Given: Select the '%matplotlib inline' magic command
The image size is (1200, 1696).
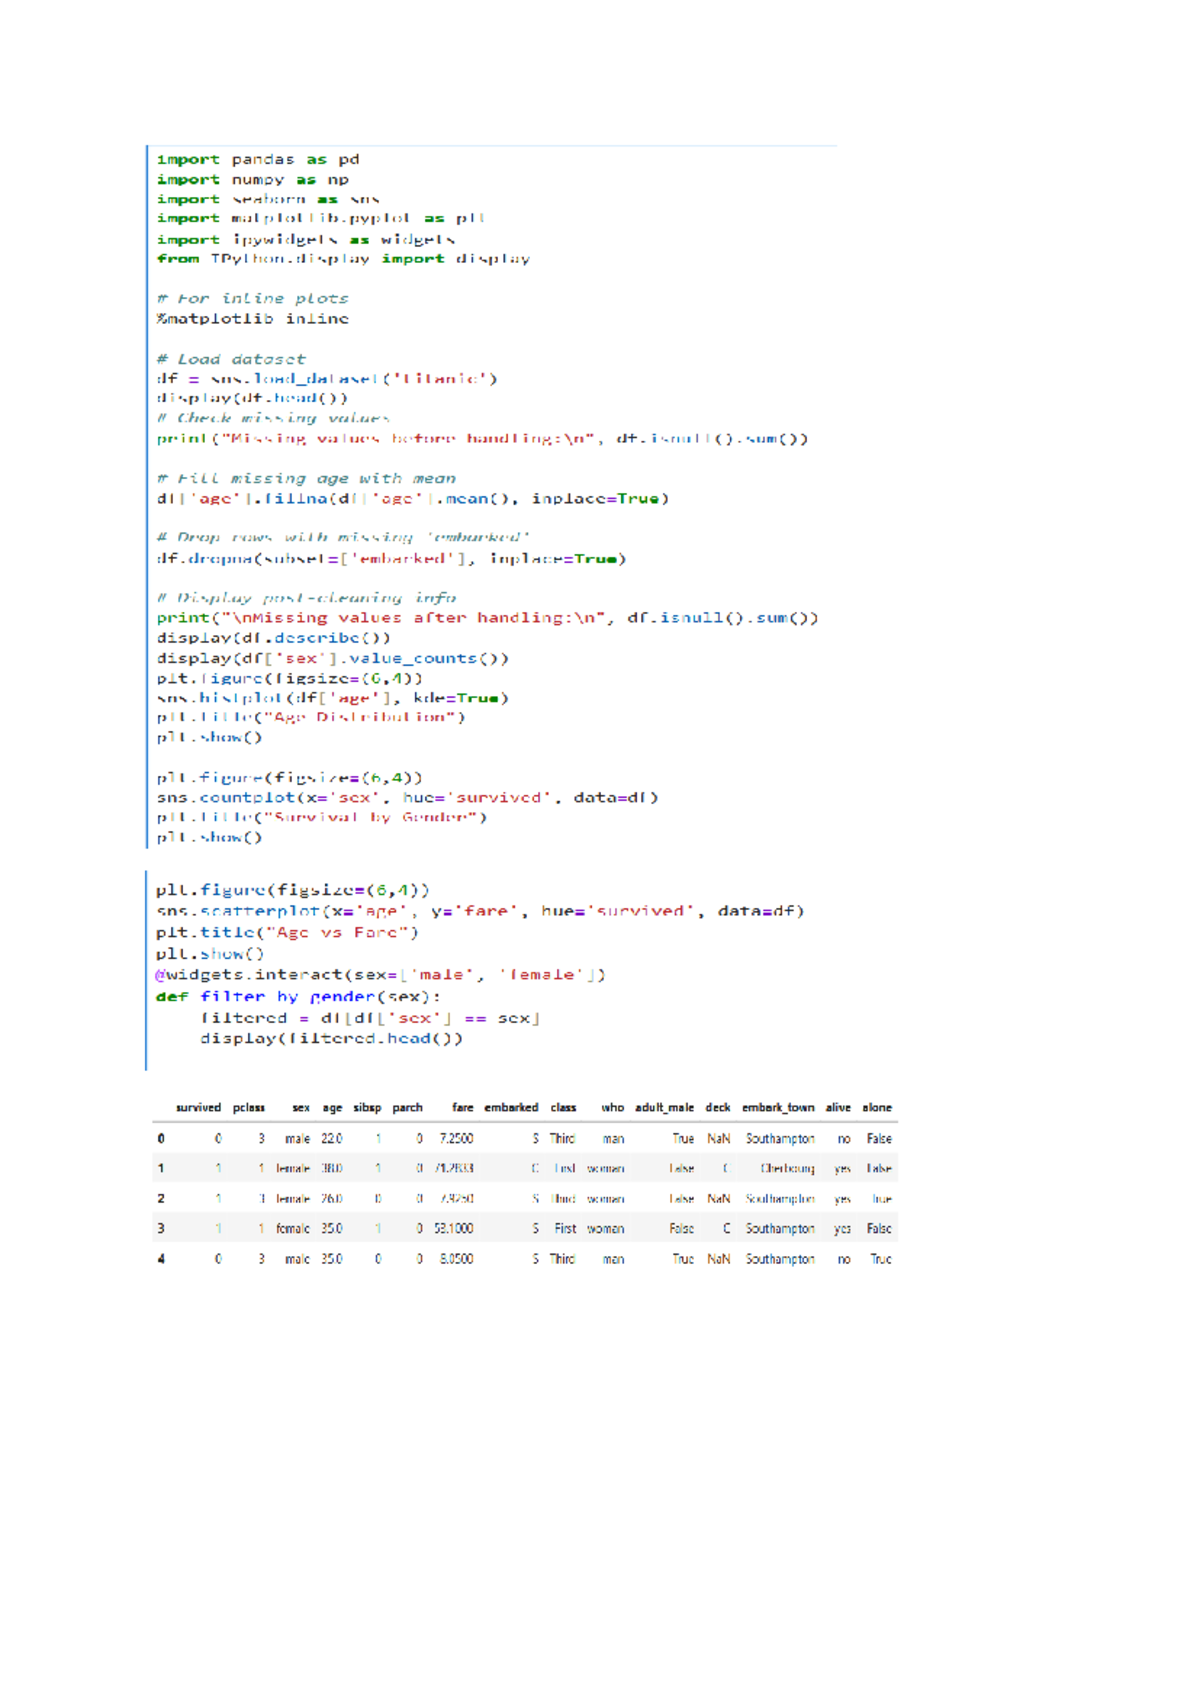Looking at the screenshot, I should (252, 318).
